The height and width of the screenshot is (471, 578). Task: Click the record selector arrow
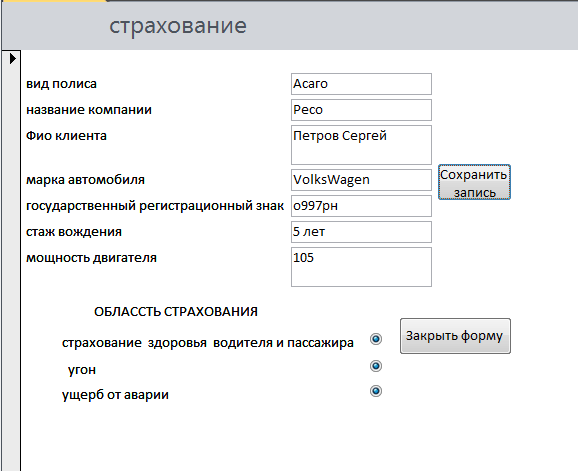point(13,59)
